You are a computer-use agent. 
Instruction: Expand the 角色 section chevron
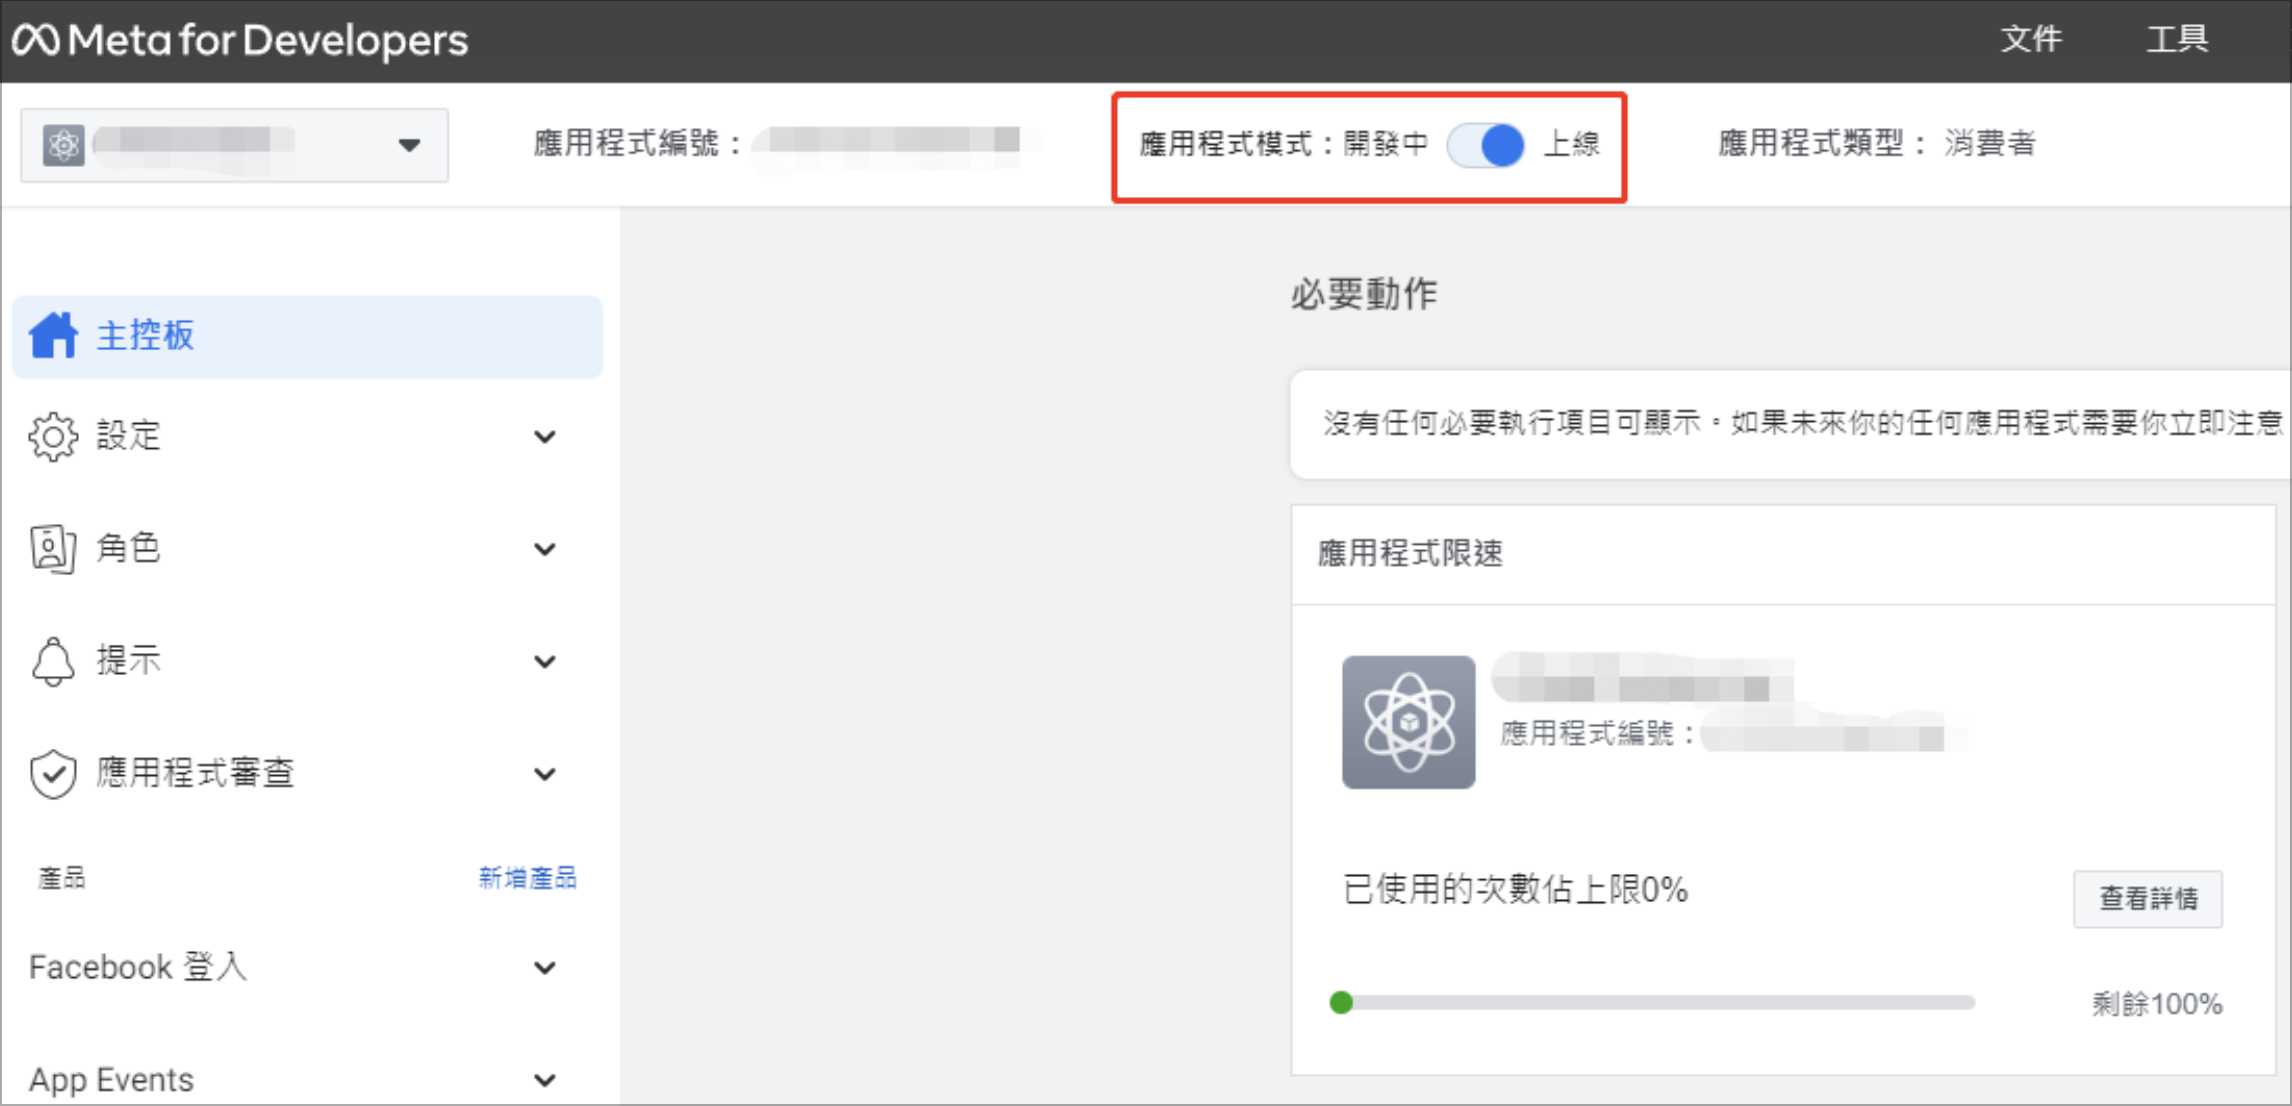545,549
